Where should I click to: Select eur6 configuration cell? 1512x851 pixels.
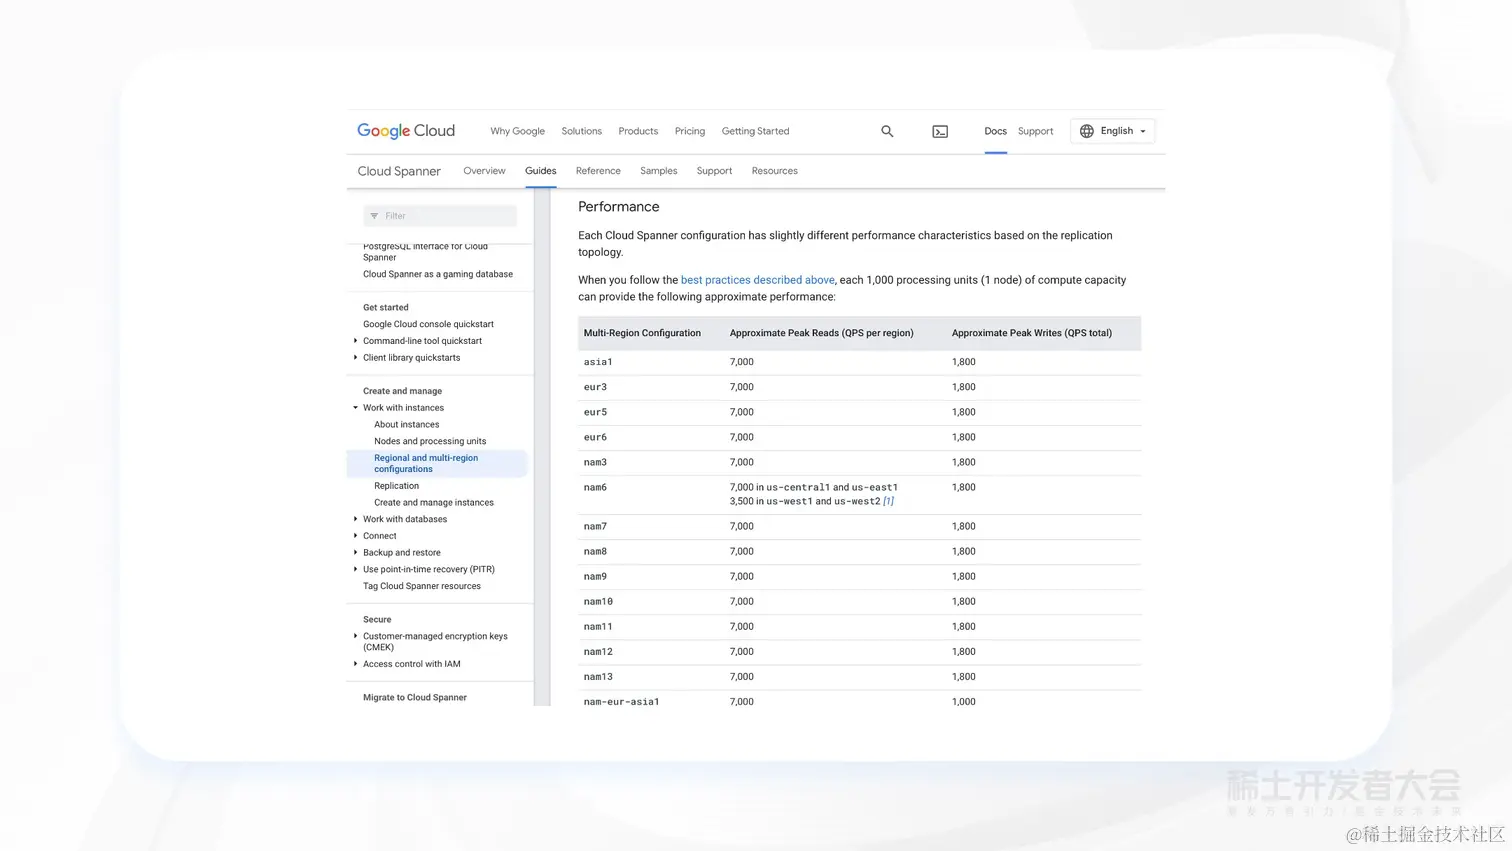pos(595,437)
